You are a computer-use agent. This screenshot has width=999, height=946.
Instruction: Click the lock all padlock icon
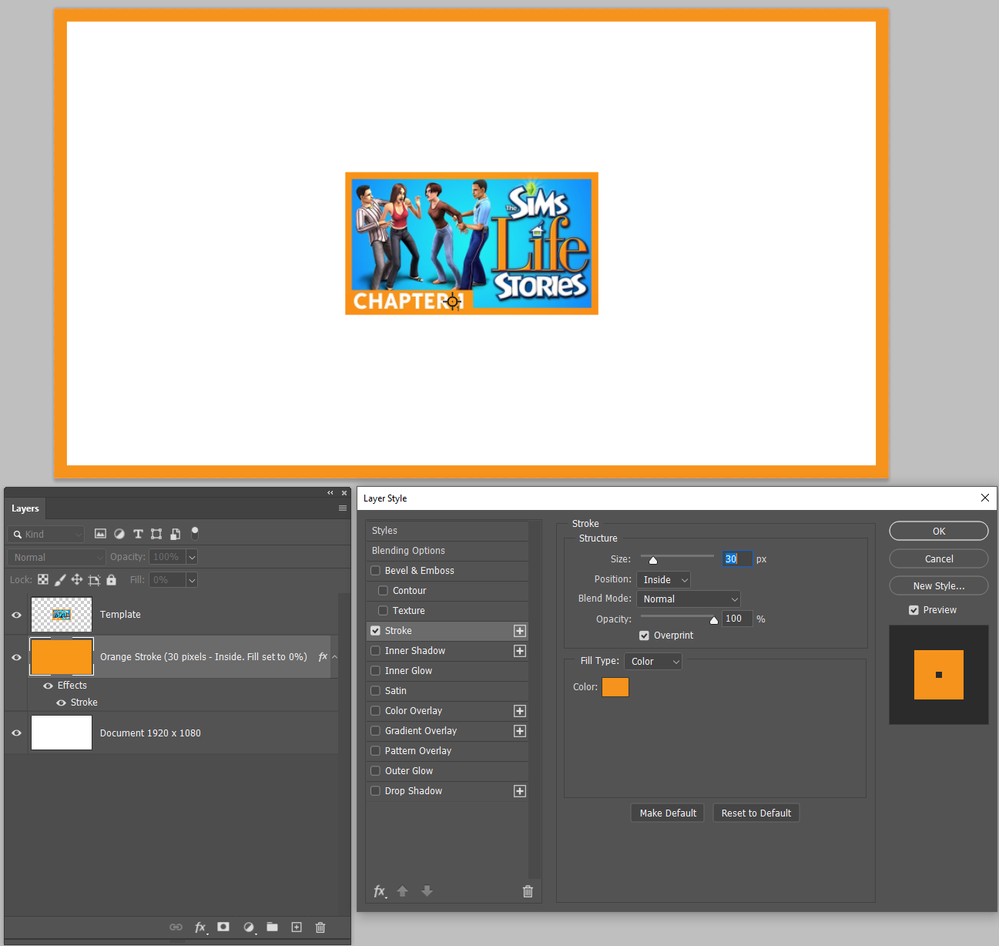click(x=111, y=580)
